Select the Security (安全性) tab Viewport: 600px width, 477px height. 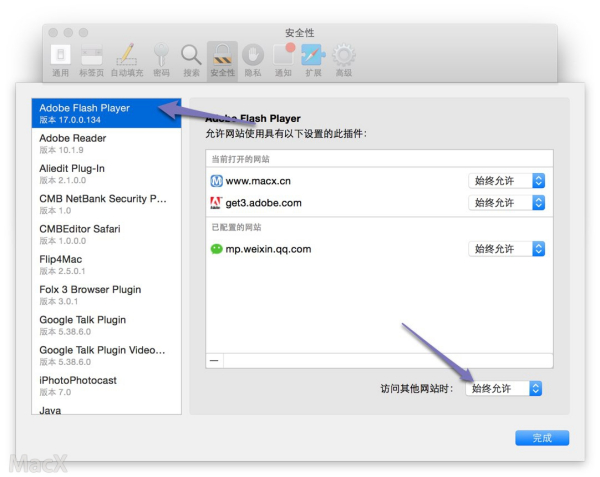point(222,60)
